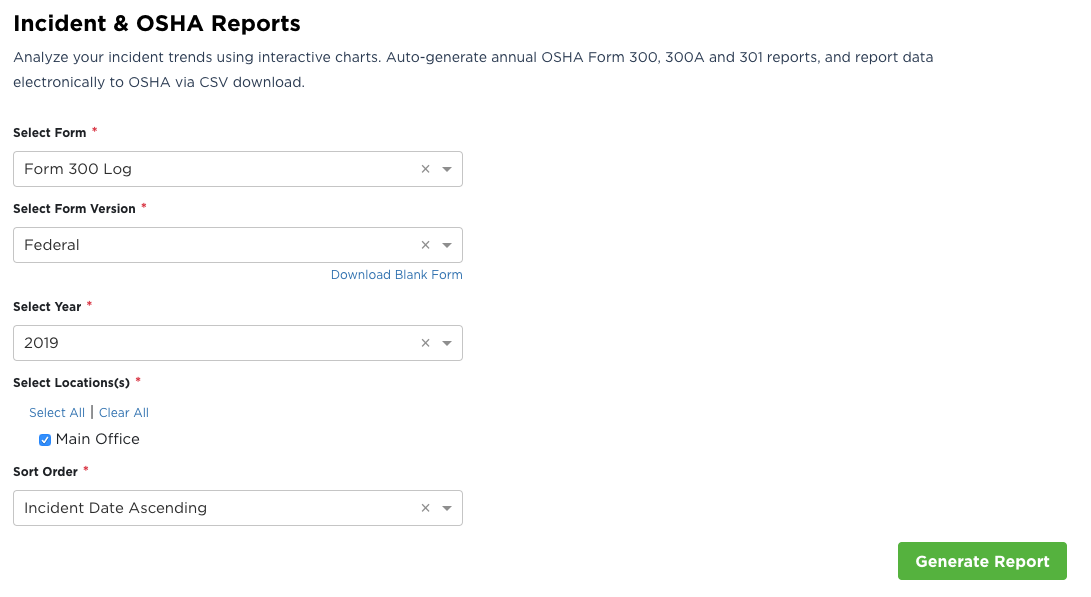Viewport: 1091px width, 597px height.
Task: Expand the Select Form Version dropdown arrow
Action: (x=447, y=245)
